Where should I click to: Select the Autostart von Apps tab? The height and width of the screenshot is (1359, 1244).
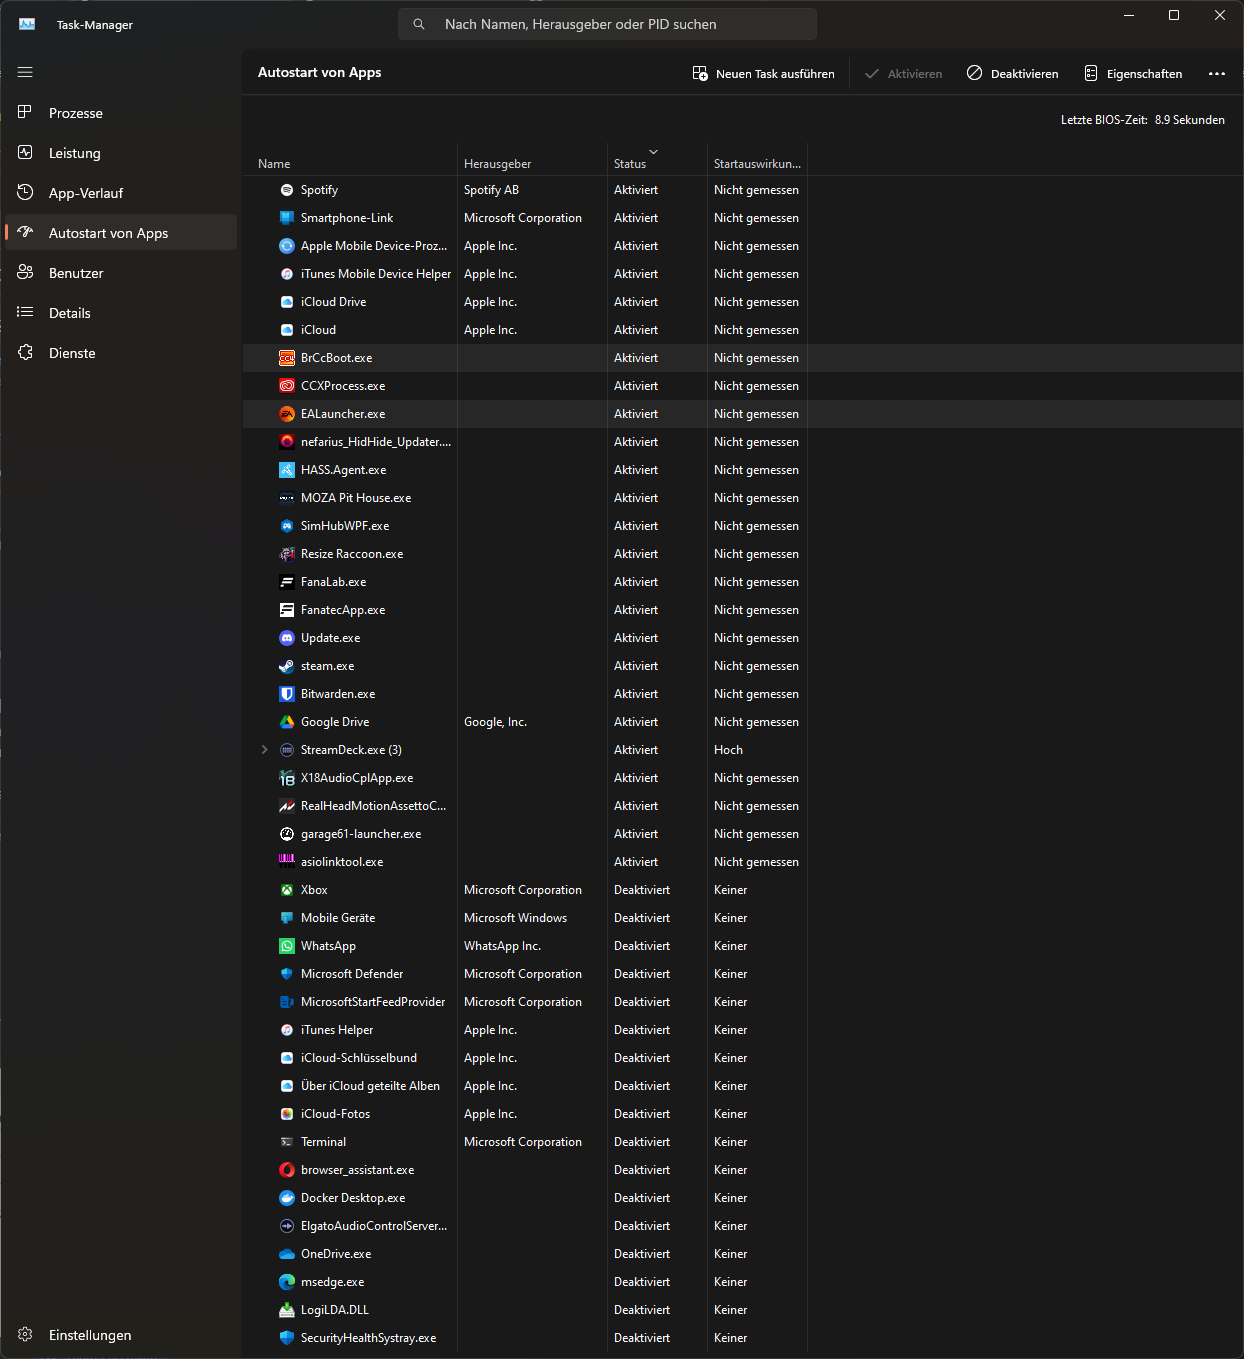(121, 233)
